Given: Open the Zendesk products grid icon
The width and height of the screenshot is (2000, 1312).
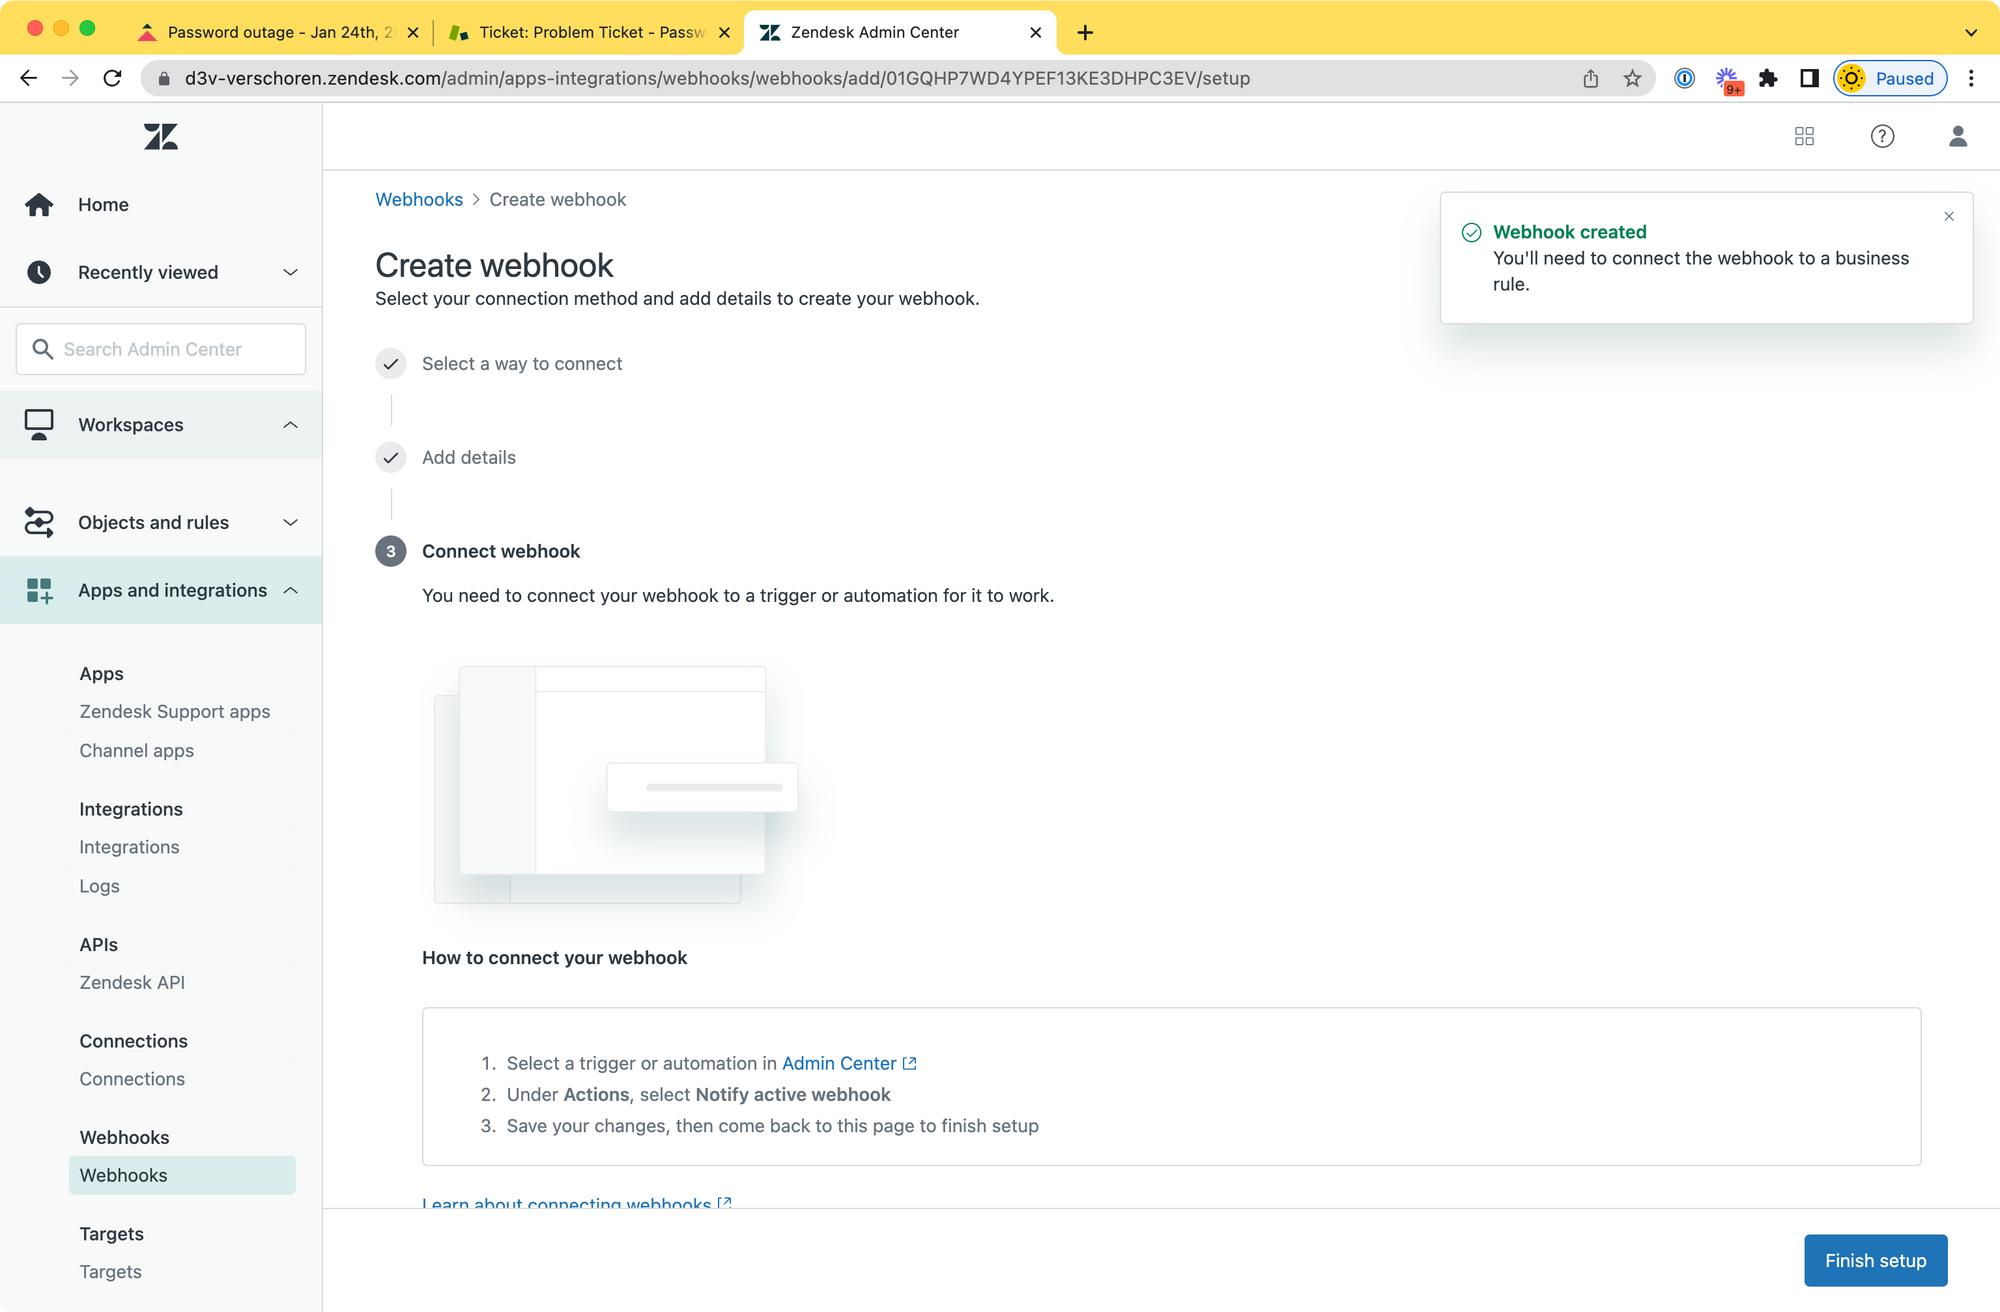Looking at the screenshot, I should click(x=1804, y=137).
